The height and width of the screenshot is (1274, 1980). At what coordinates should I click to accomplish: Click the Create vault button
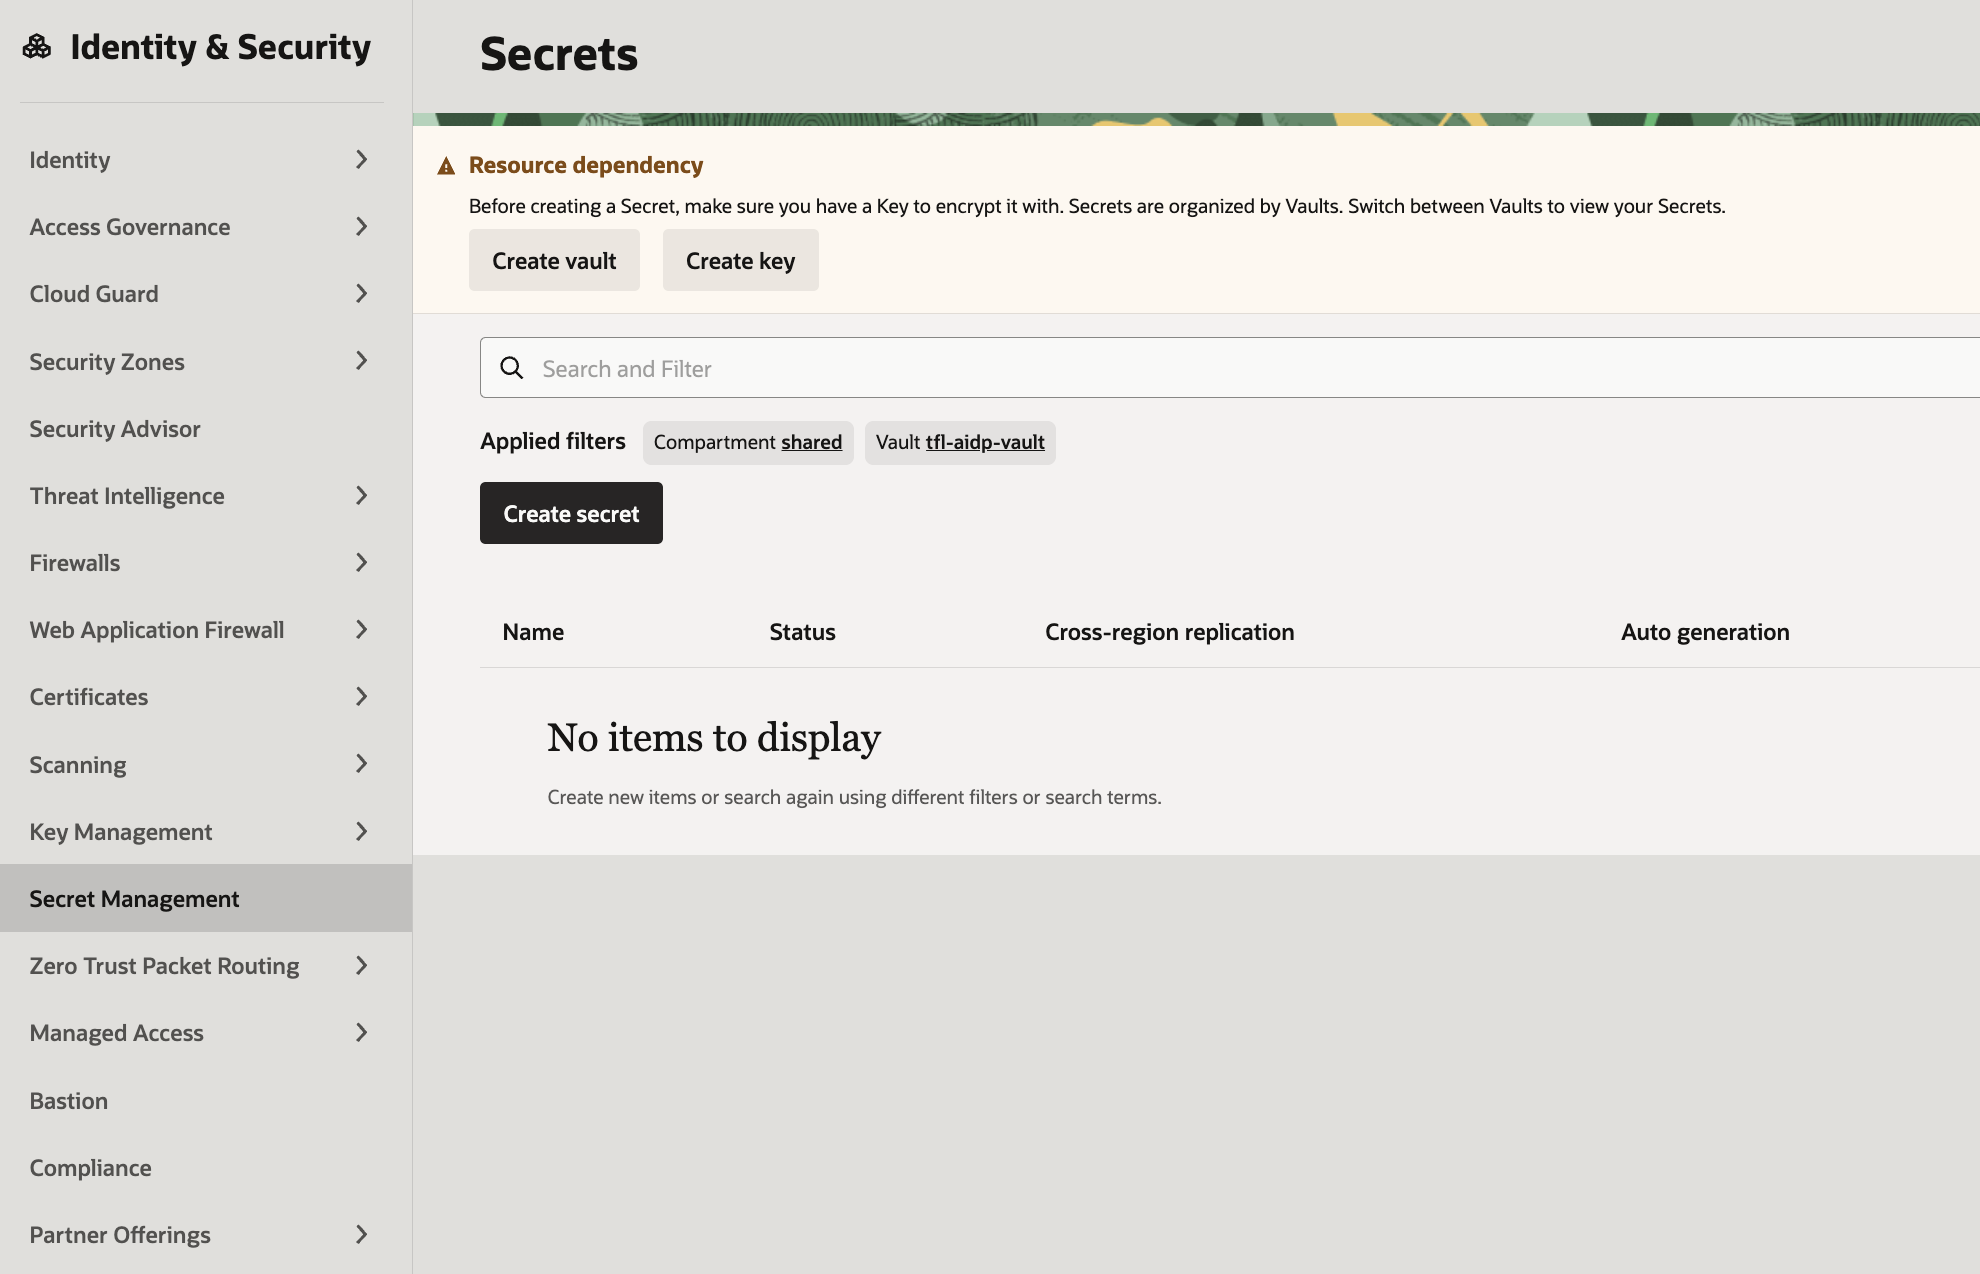pos(554,260)
